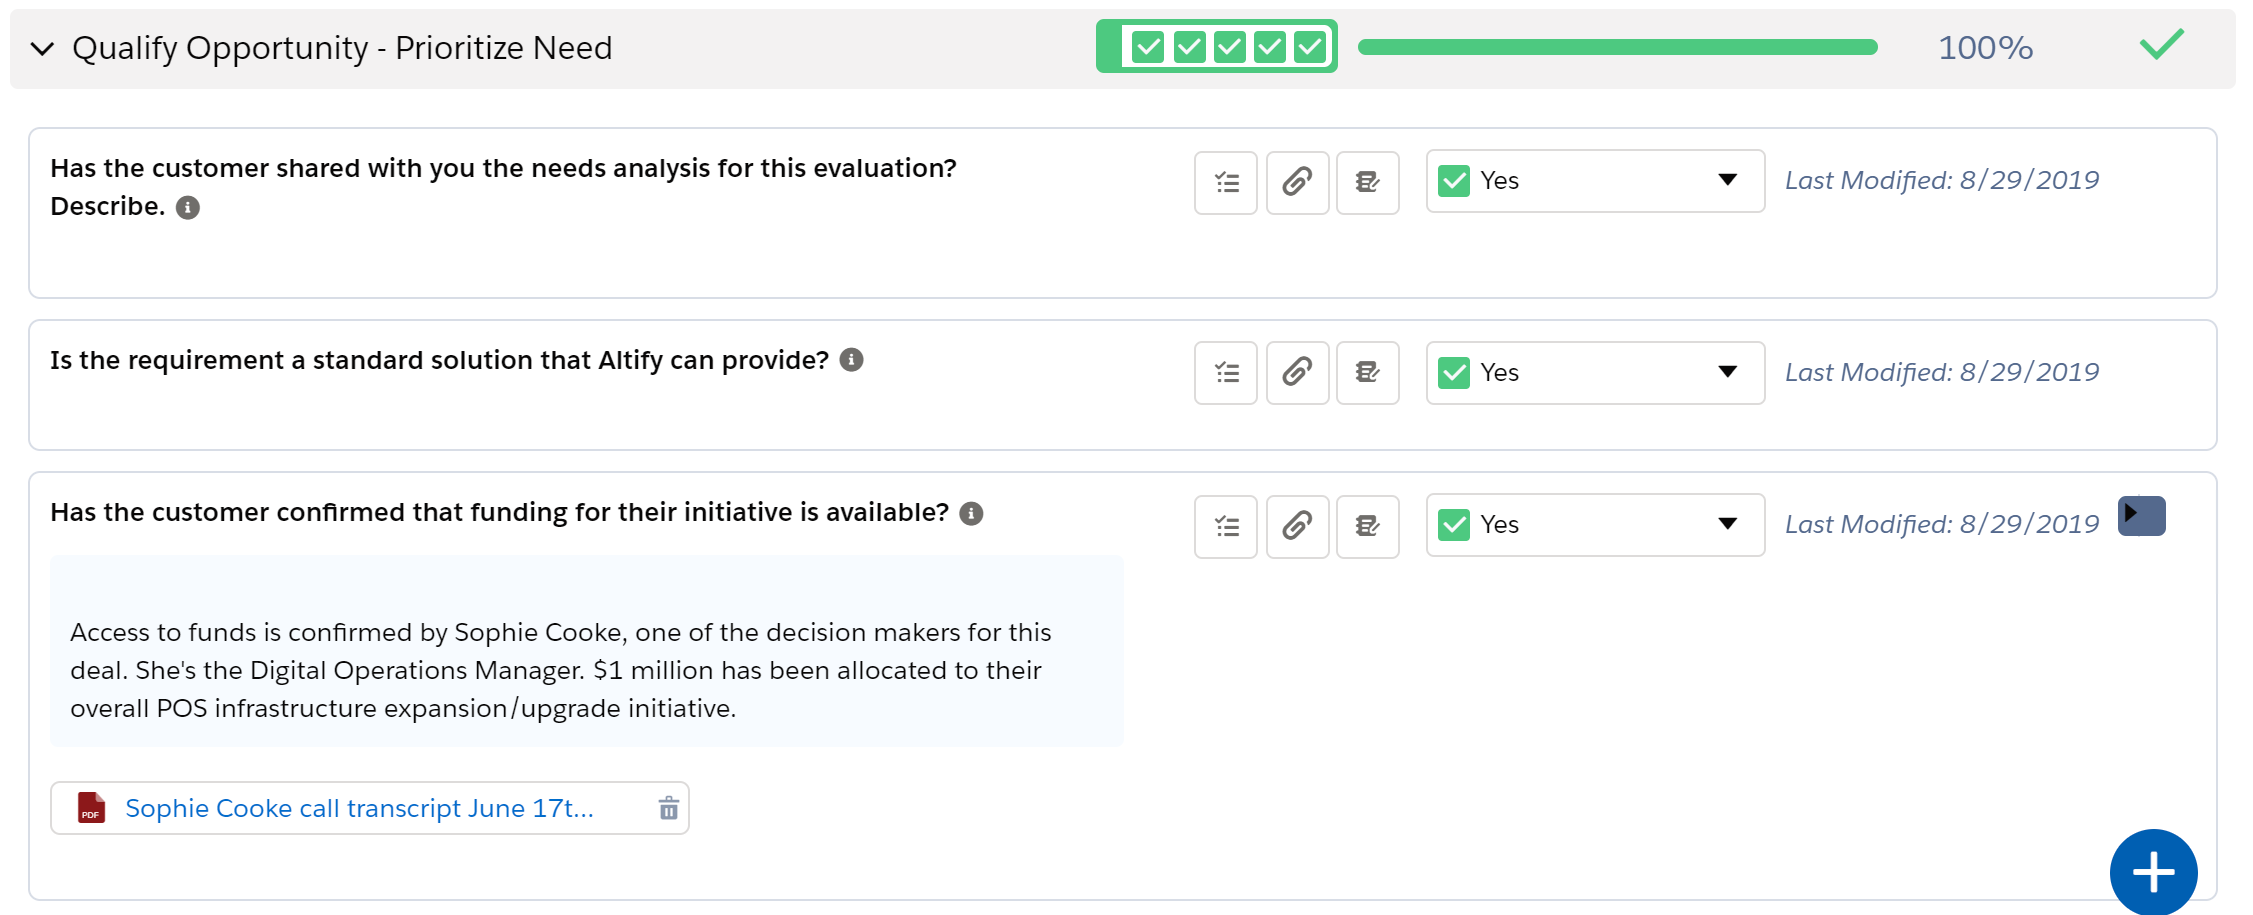Open checklist icon for needs analysis question
Screen dimensions: 2253x915
pos(1226,182)
